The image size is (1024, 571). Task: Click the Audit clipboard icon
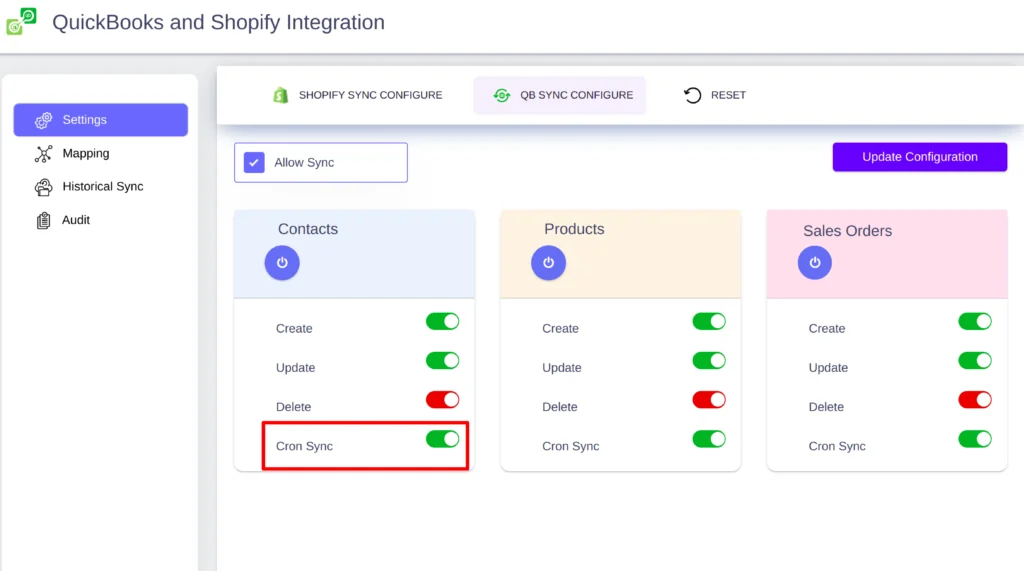point(44,220)
